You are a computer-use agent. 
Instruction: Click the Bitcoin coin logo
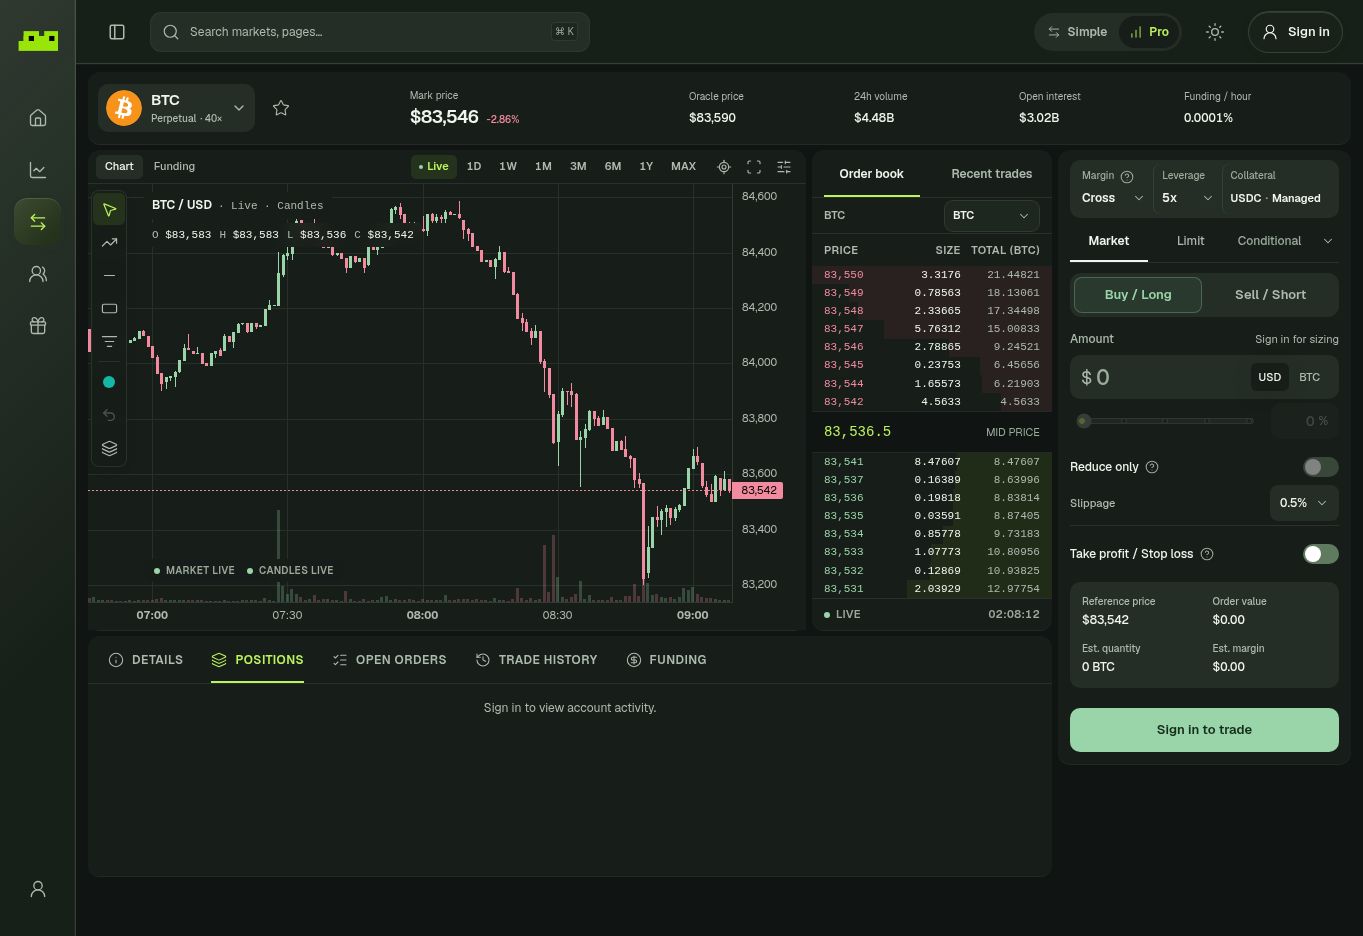click(124, 108)
